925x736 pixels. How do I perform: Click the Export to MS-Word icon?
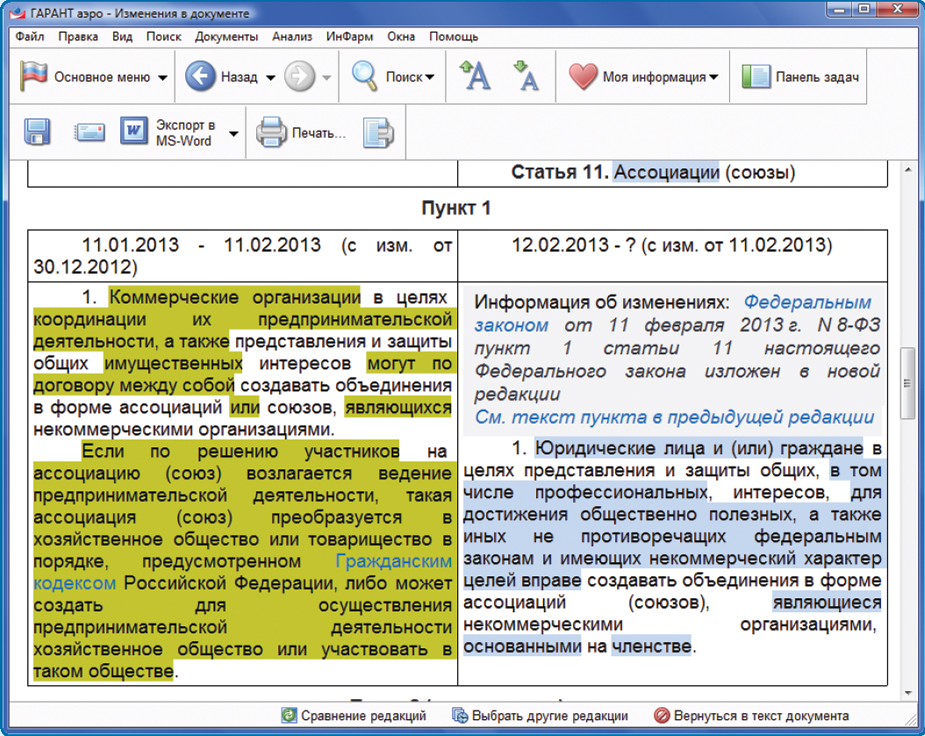[x=133, y=131]
